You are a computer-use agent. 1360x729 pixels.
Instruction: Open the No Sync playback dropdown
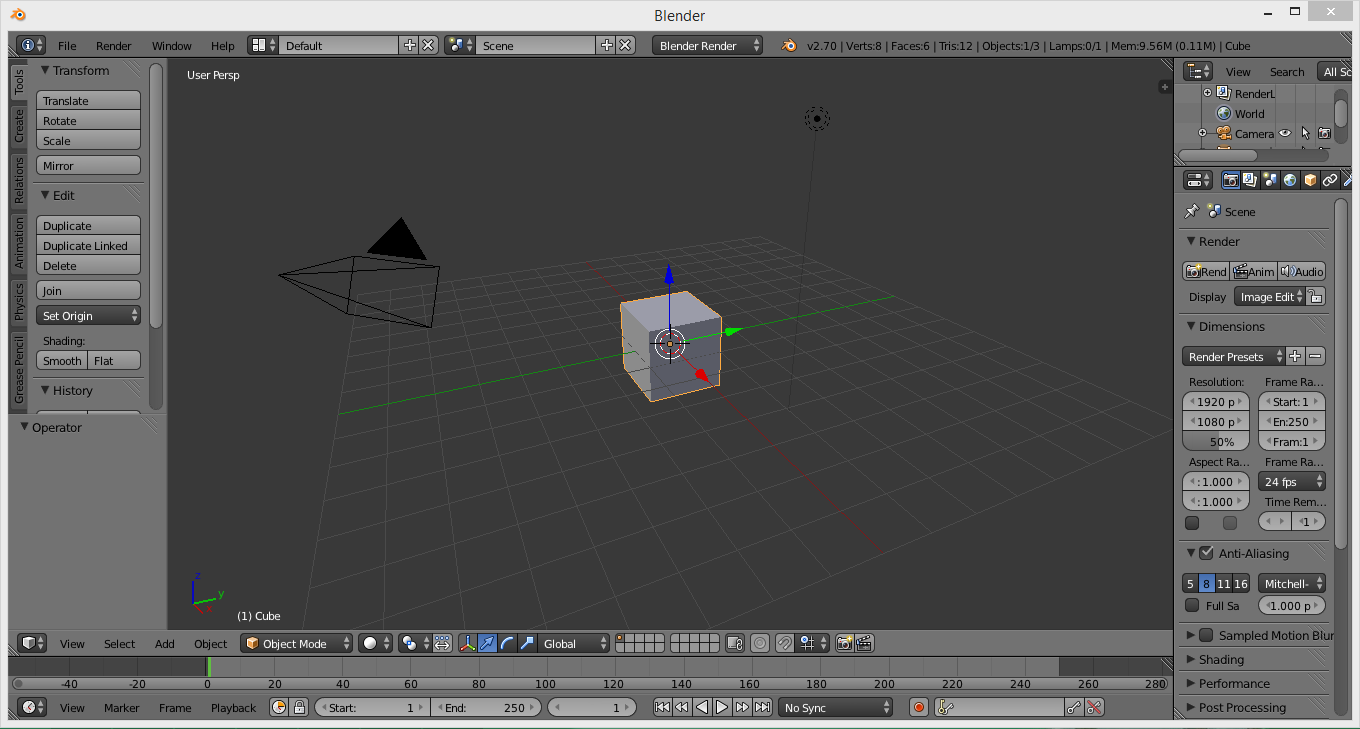click(835, 707)
